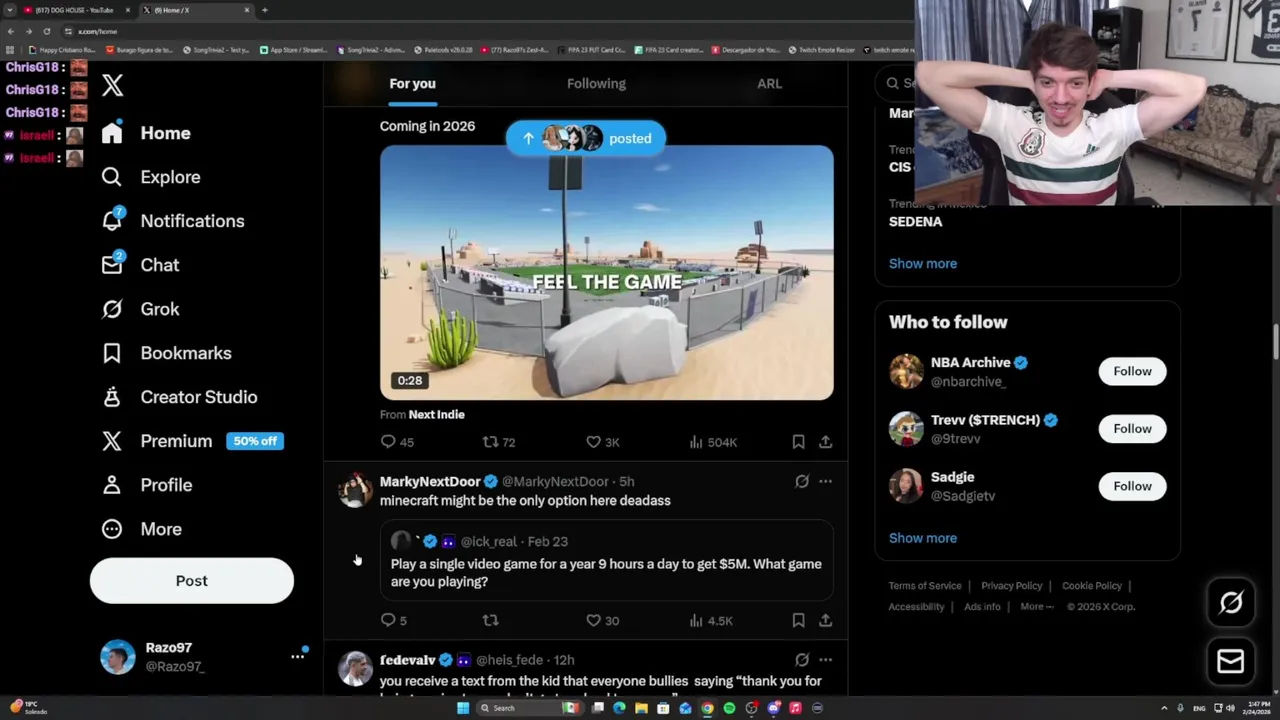Open the Privacy Policy link
Screen dimensions: 1280x720
pyautogui.click(x=1011, y=586)
